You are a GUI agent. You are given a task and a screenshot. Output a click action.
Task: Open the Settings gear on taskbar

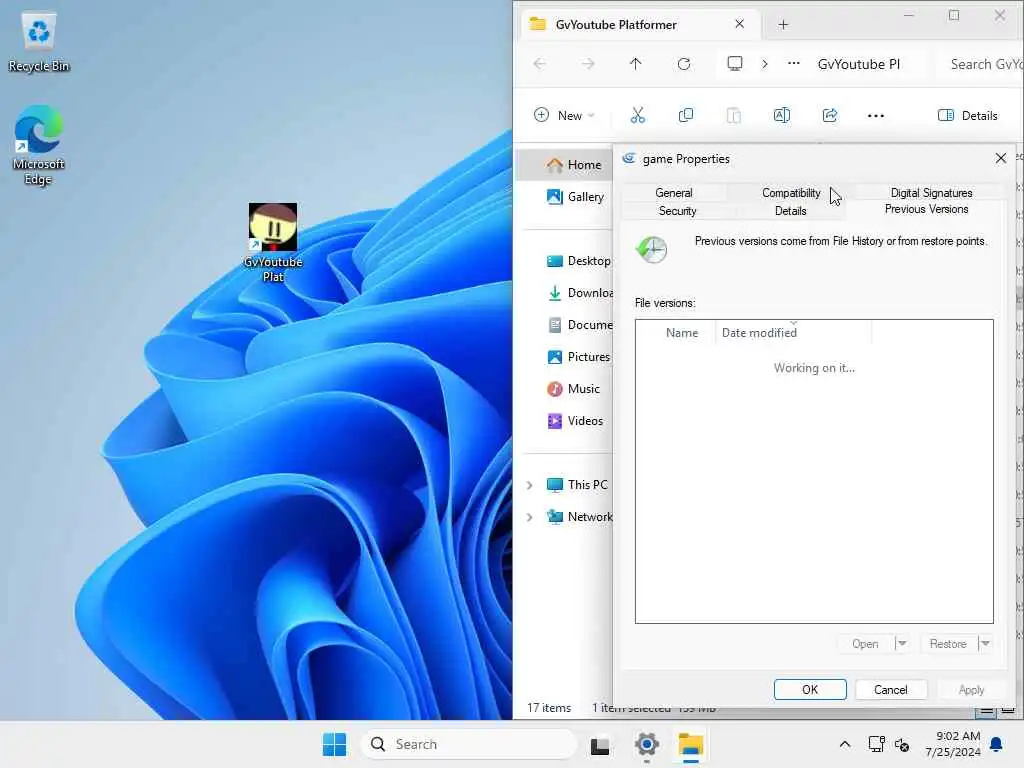pyautogui.click(x=647, y=744)
